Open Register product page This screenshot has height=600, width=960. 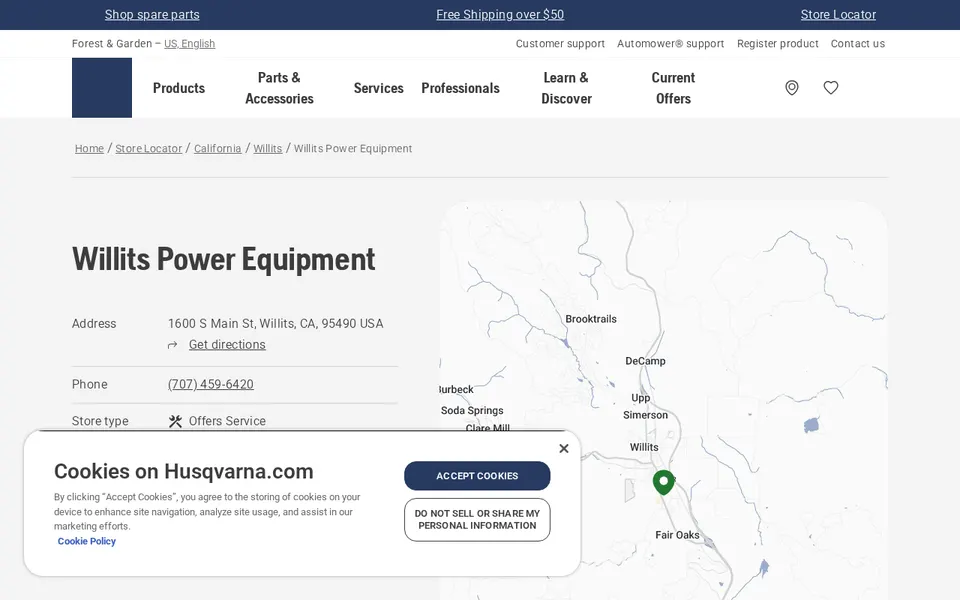[x=778, y=43]
